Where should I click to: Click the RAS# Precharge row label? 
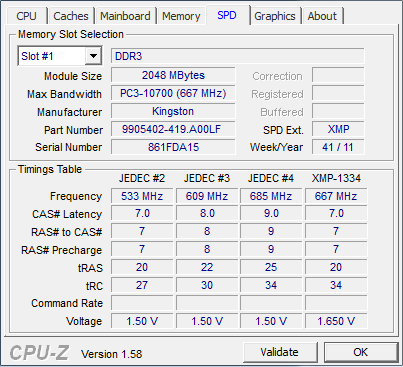click(x=61, y=250)
